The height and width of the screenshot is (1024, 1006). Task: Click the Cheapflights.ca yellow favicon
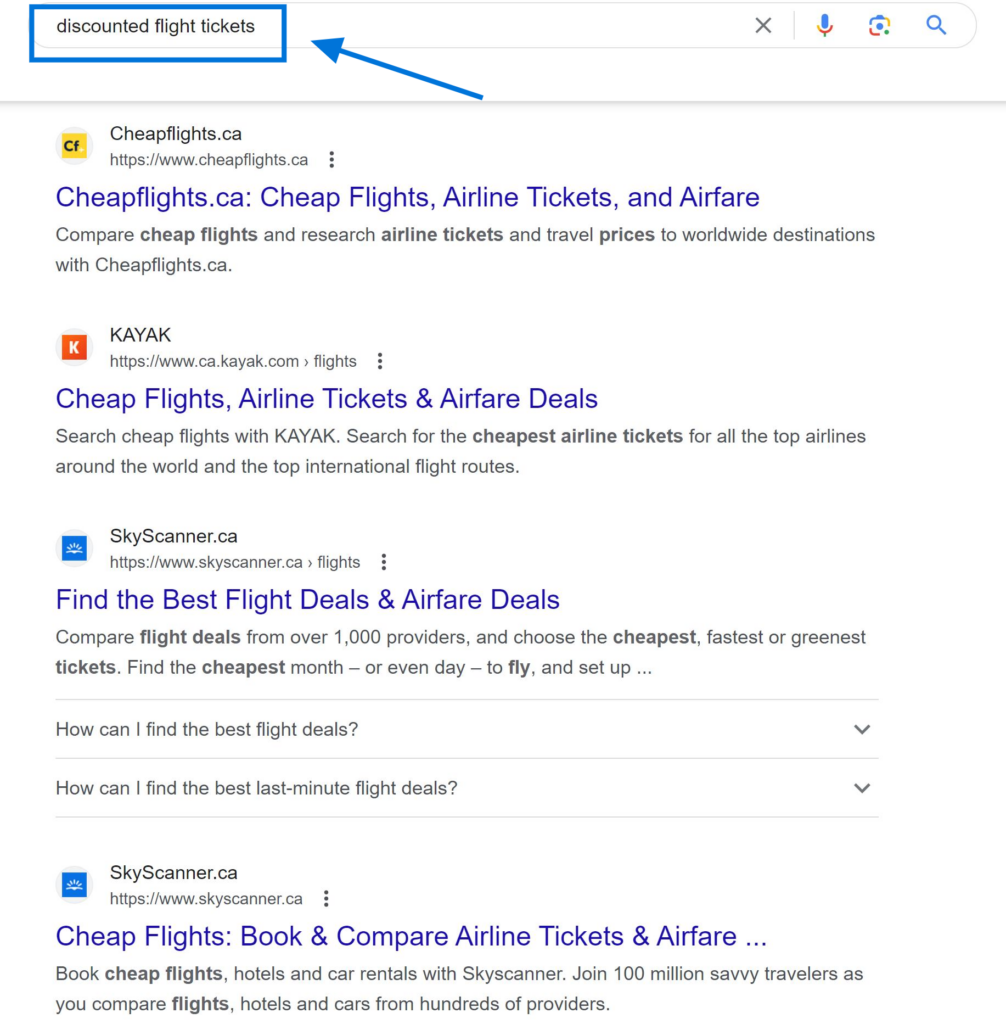73,145
